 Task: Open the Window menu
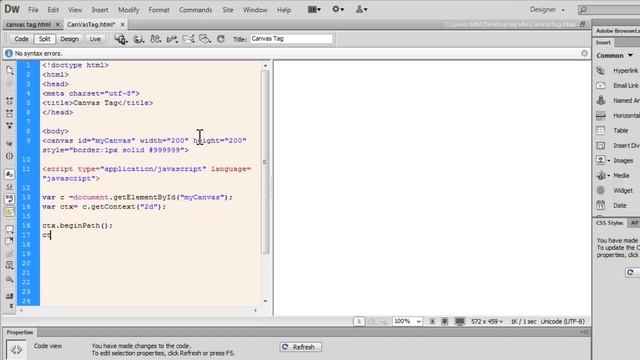(x=255, y=10)
